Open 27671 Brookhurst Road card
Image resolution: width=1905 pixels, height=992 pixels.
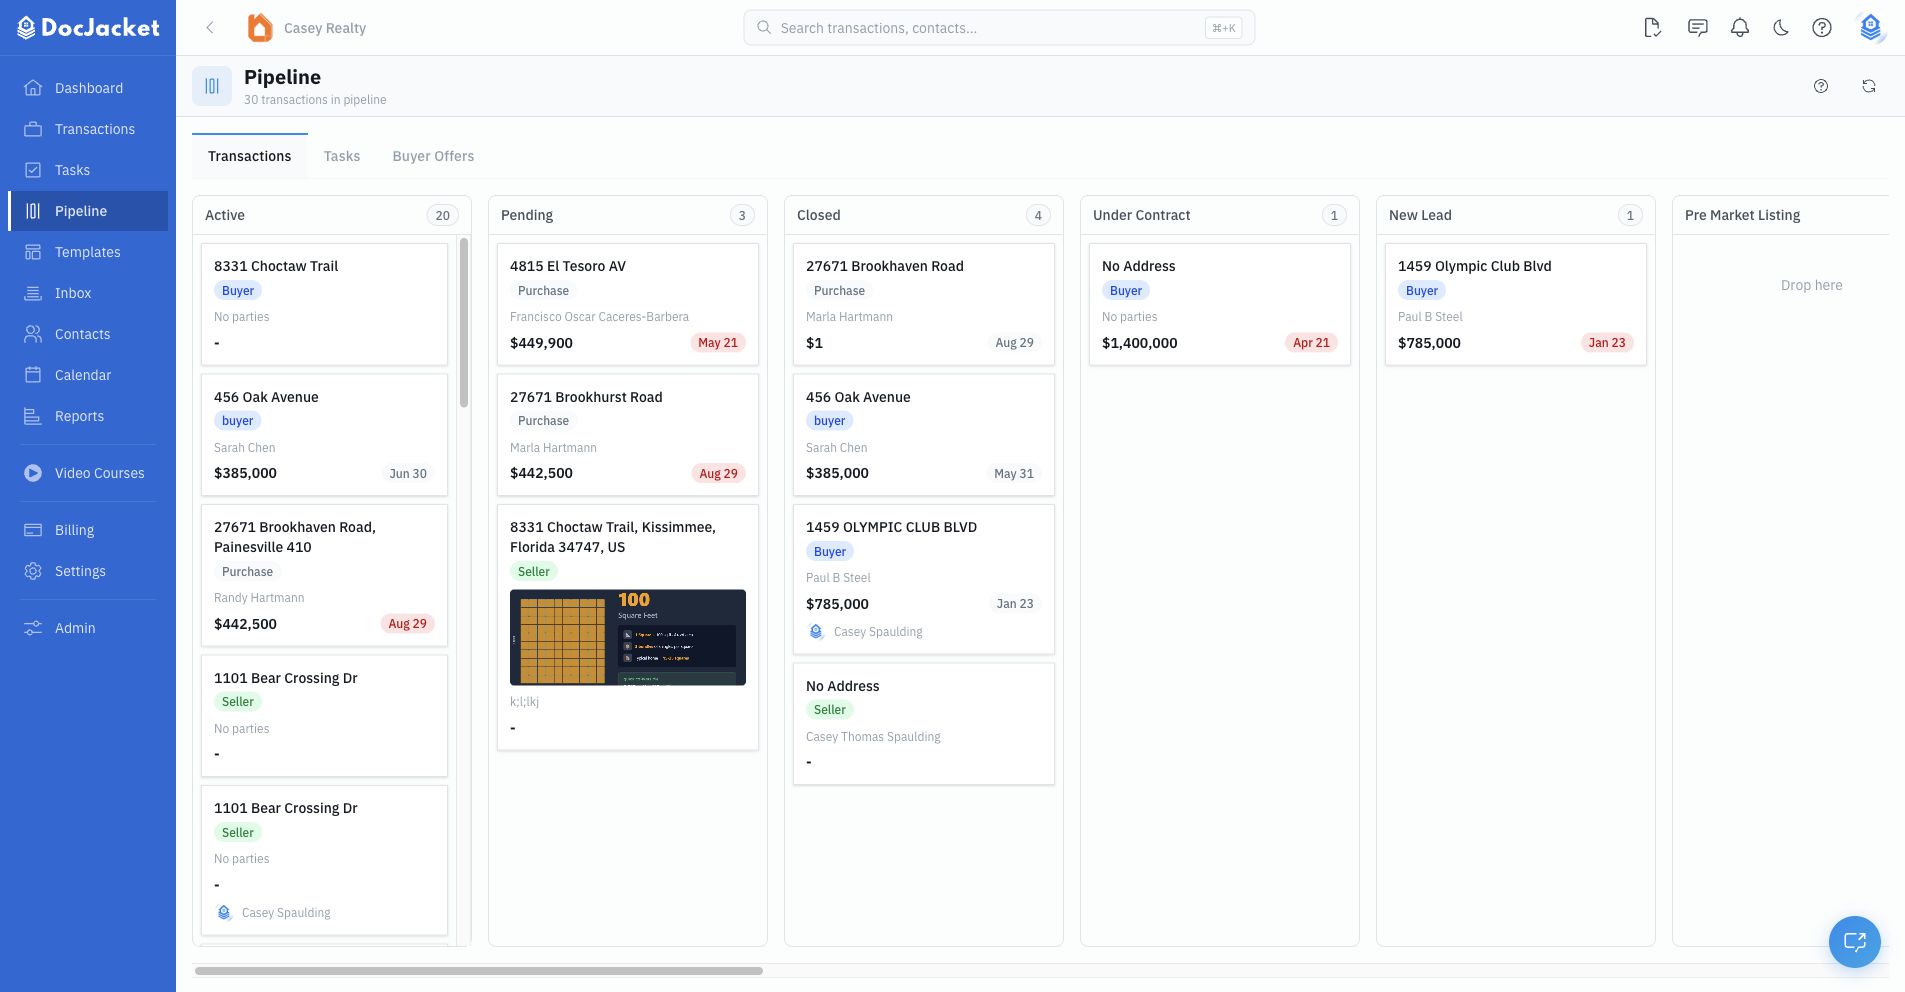tap(628, 435)
